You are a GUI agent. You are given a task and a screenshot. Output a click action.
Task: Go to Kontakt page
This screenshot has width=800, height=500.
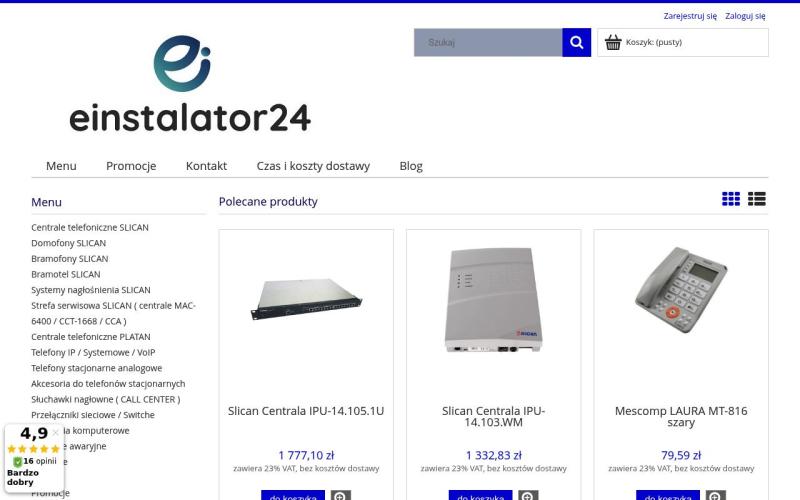tap(206, 166)
